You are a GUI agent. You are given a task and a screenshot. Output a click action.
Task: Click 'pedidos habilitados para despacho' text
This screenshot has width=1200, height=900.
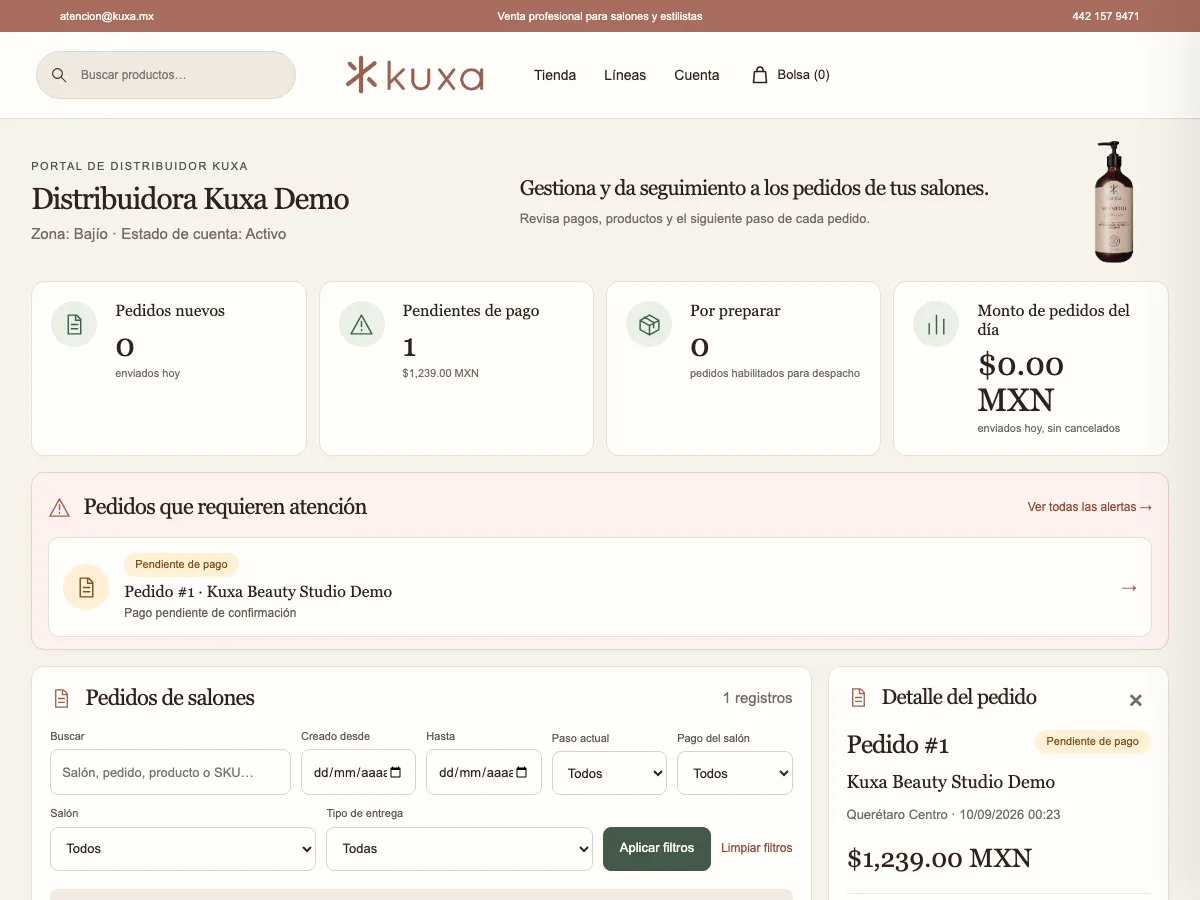775,373
